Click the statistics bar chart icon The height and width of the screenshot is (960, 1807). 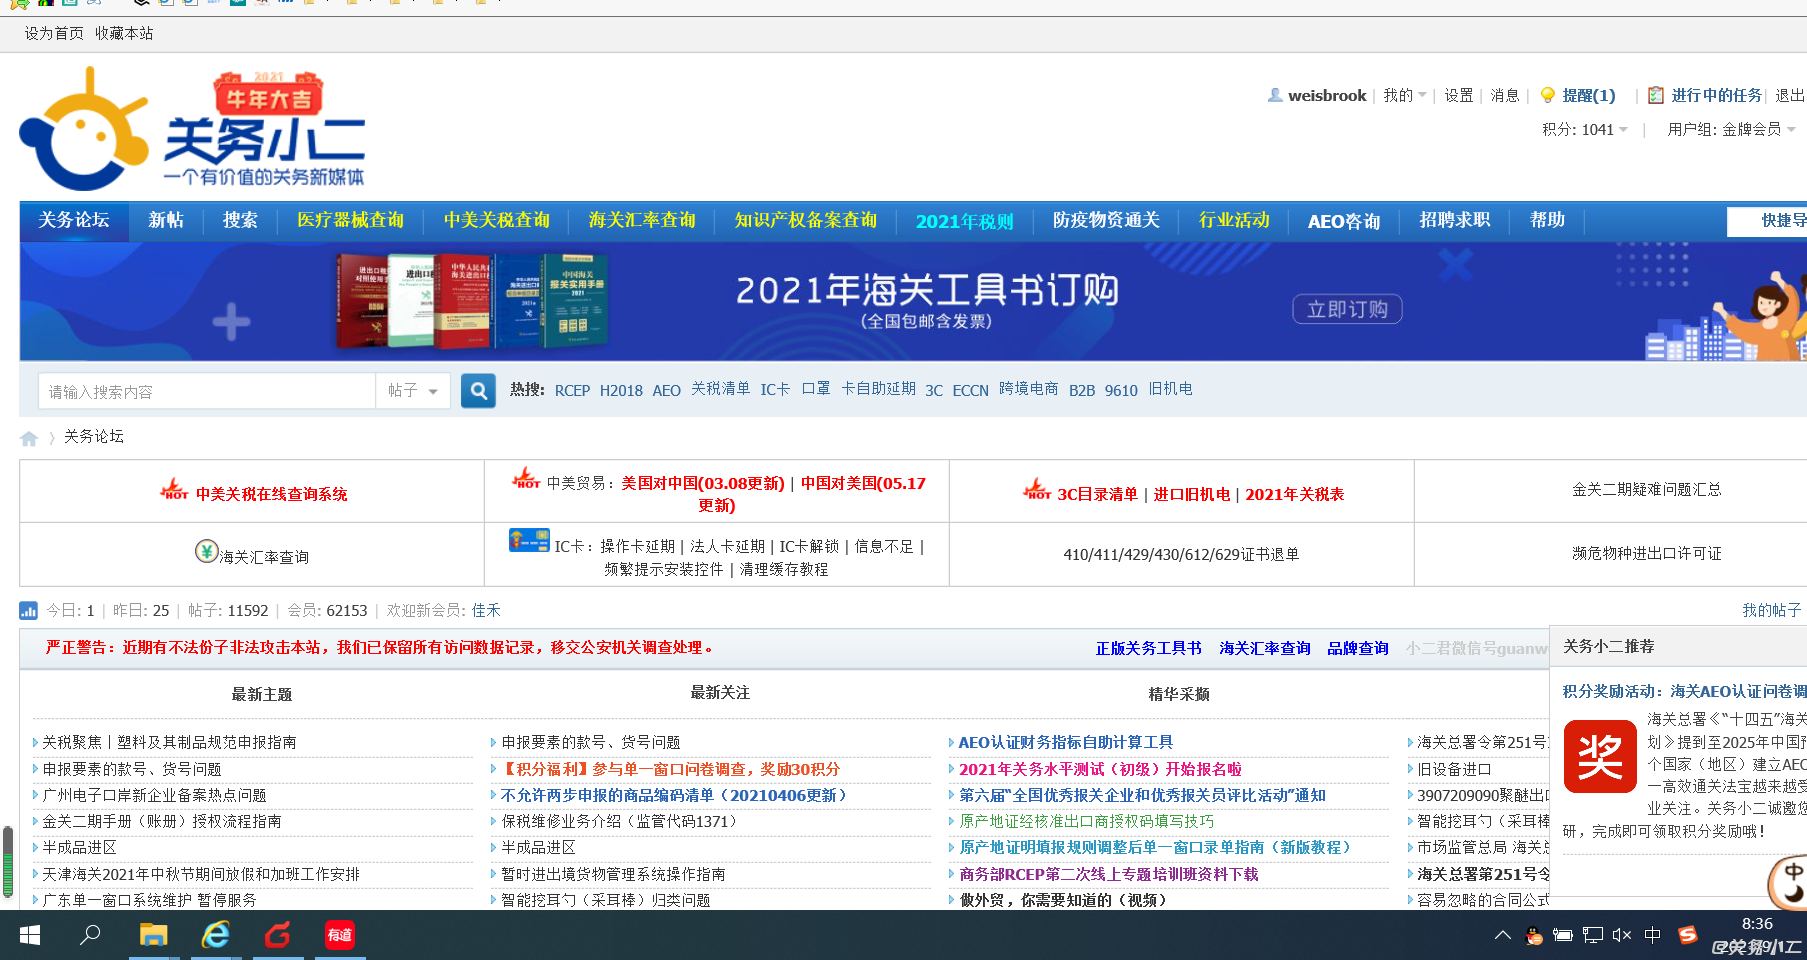[x=29, y=610]
